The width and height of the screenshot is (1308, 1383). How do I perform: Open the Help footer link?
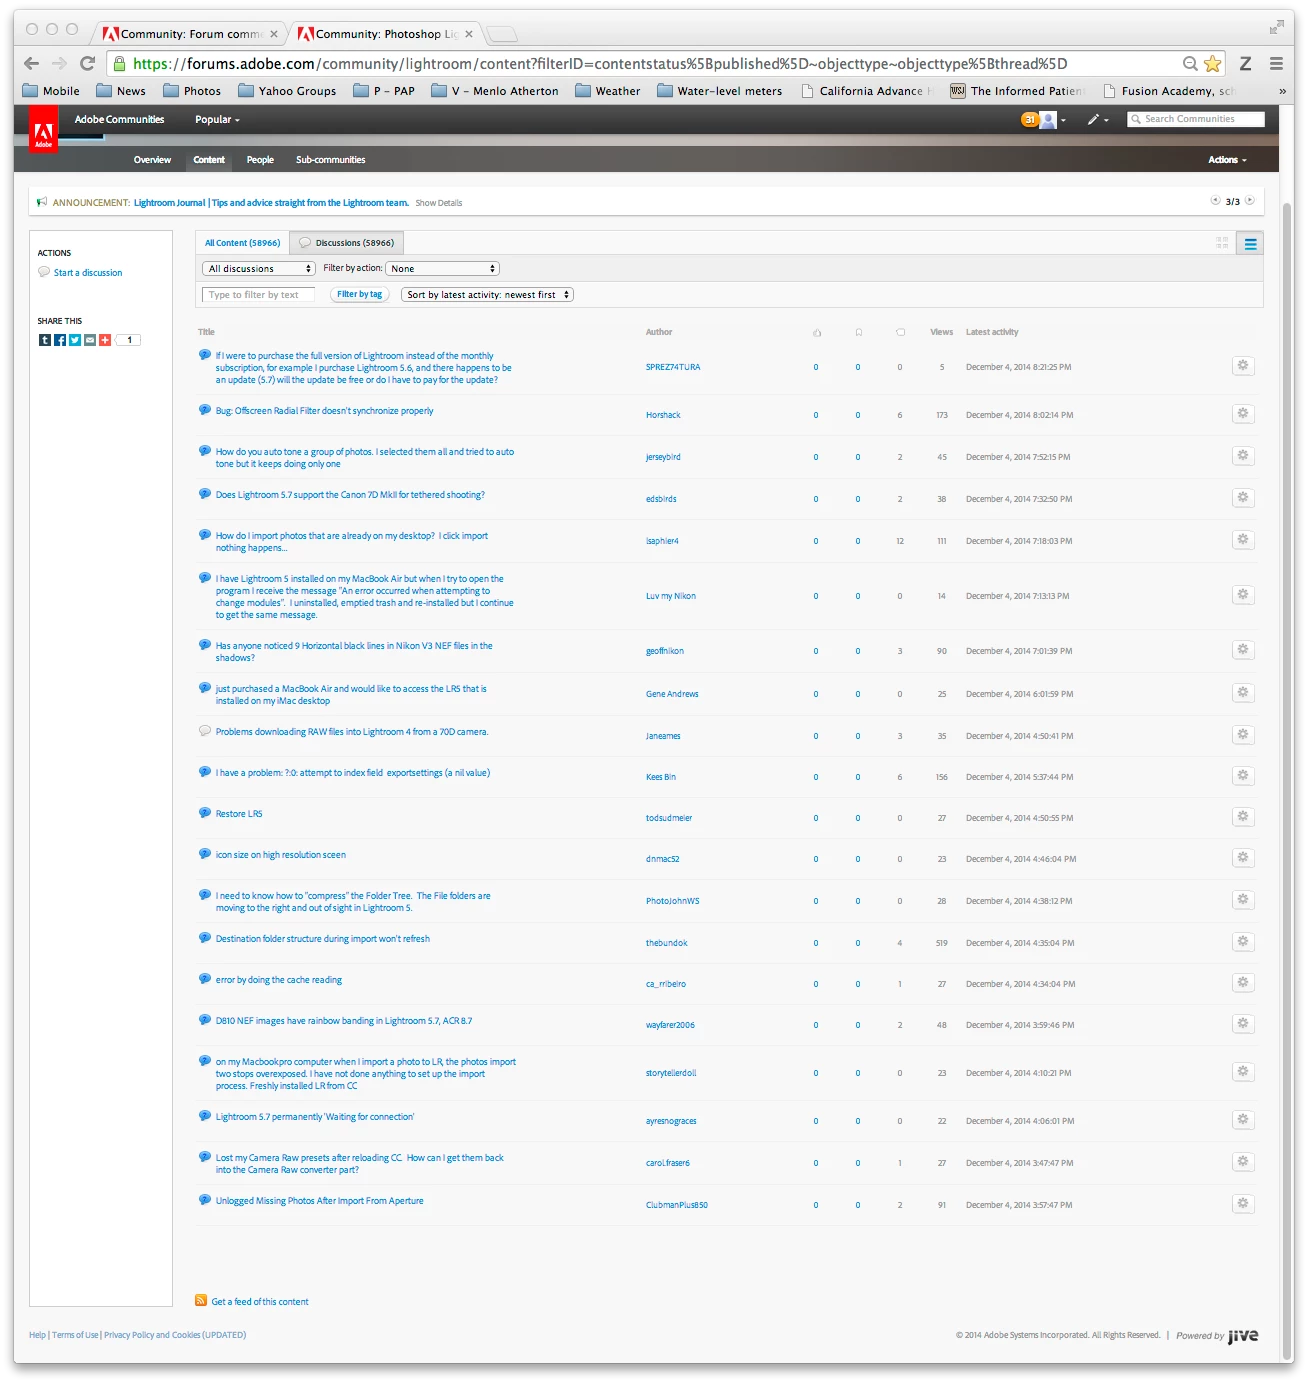pyautogui.click(x=37, y=1335)
